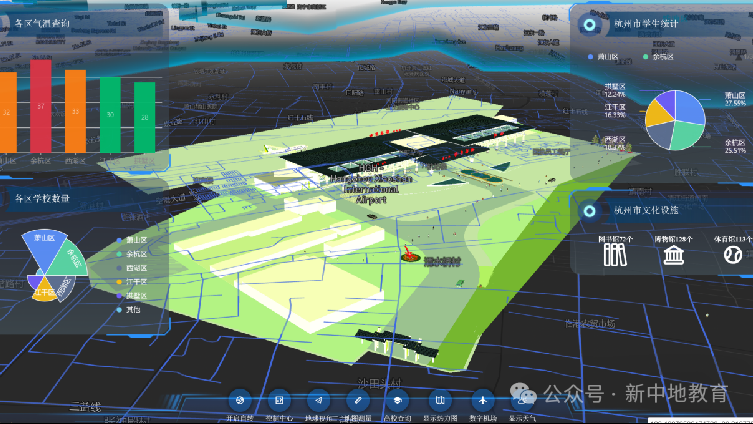Click the 杭州市学生统计 panel title

point(645,24)
